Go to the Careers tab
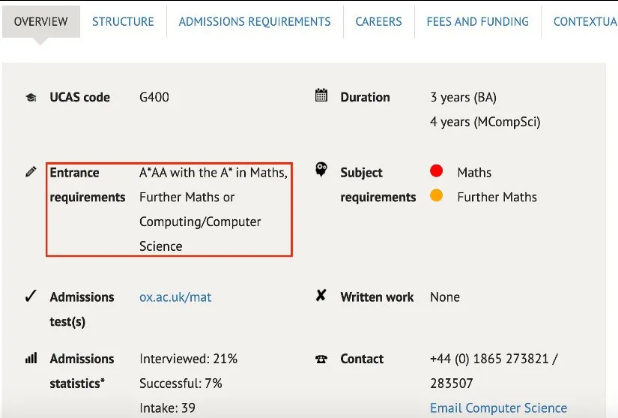 pyautogui.click(x=378, y=21)
